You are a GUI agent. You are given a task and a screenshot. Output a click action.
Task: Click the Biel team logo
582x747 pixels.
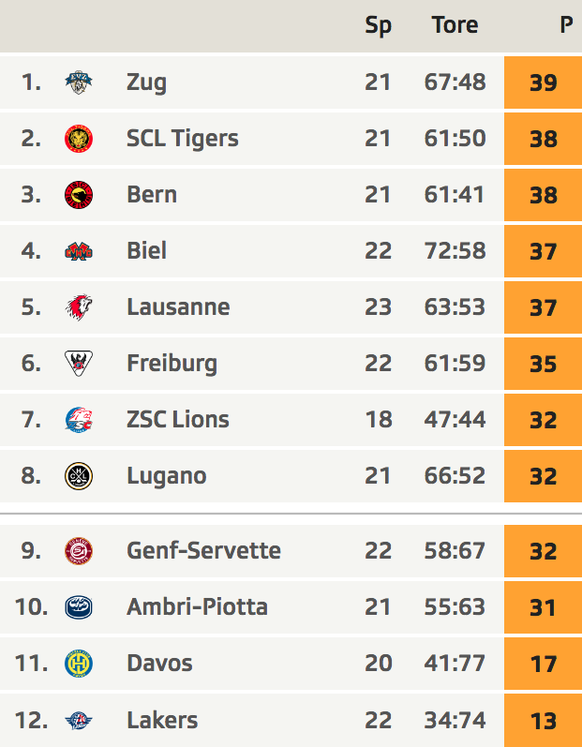[79, 251]
